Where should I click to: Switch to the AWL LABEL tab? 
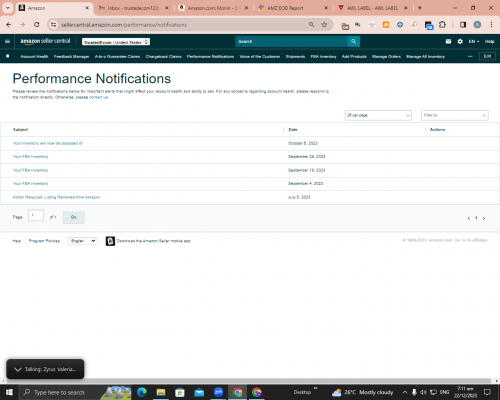(373, 8)
